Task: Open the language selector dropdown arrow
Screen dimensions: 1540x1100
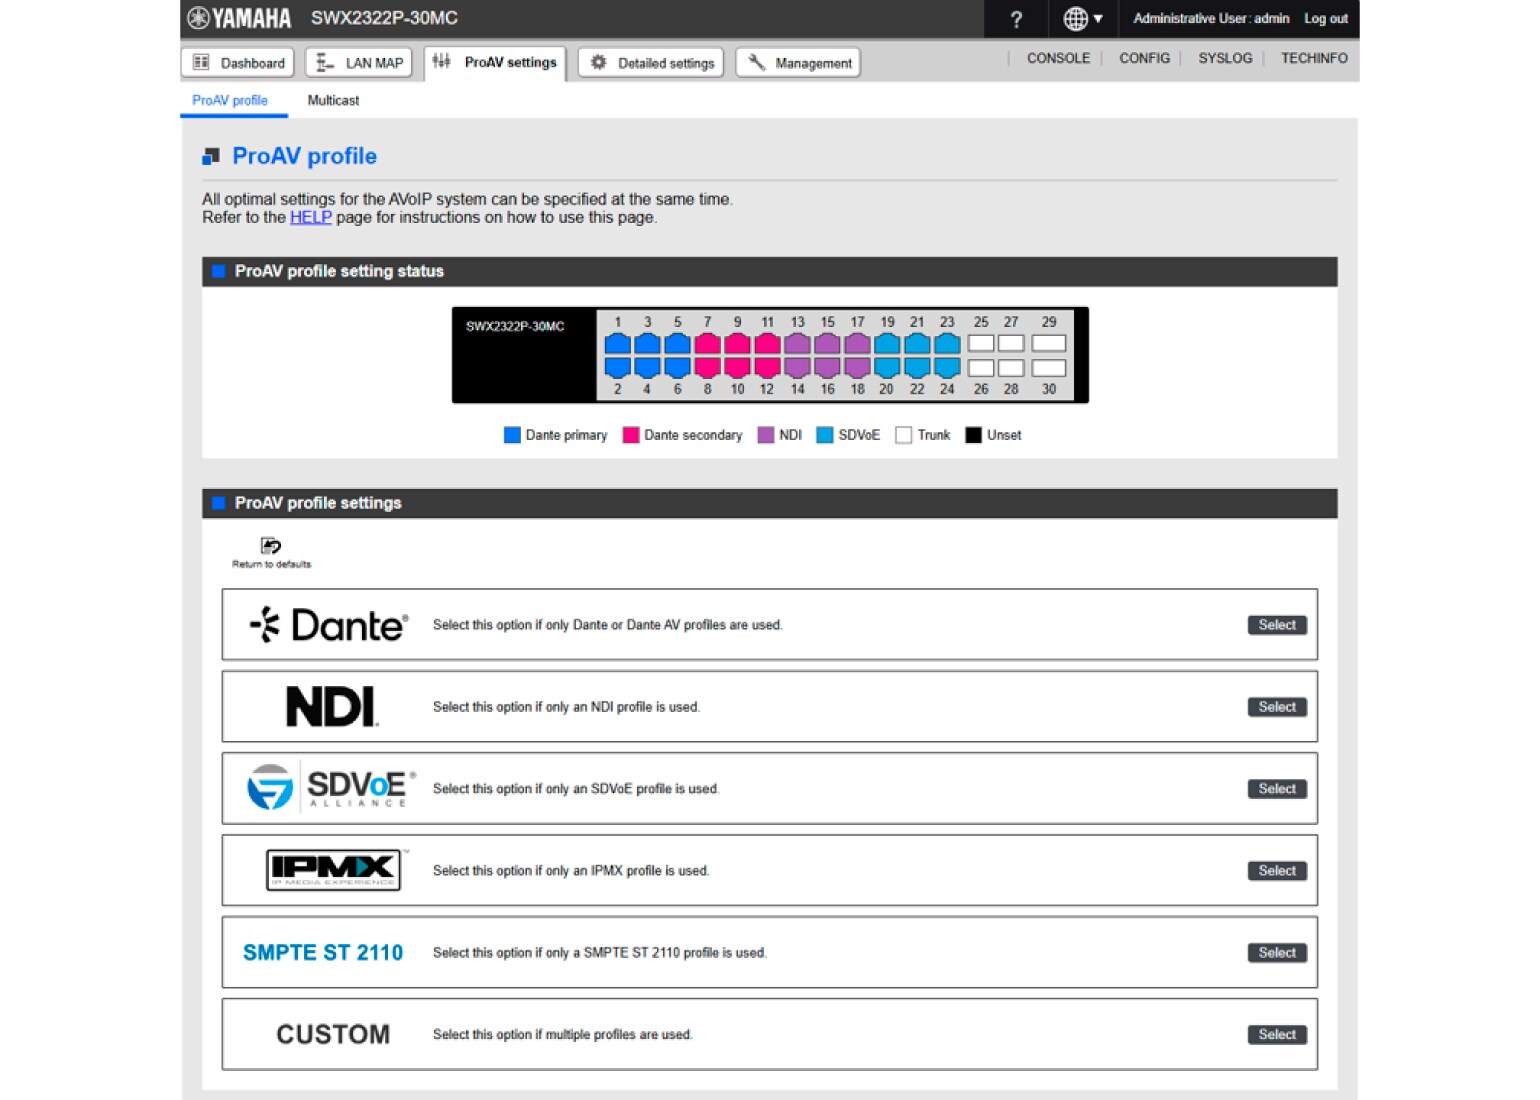Action: [x=1098, y=19]
